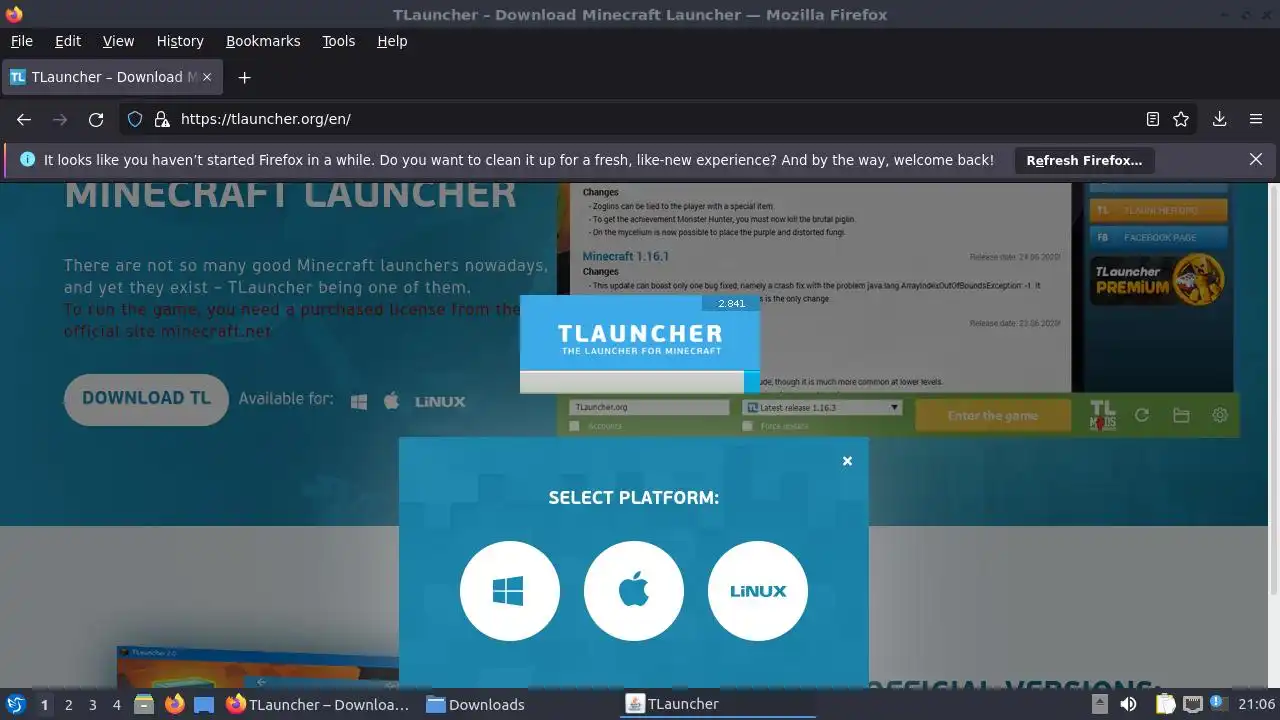Go back with the Firefox back arrow
The width and height of the screenshot is (1280, 720).
click(24, 119)
